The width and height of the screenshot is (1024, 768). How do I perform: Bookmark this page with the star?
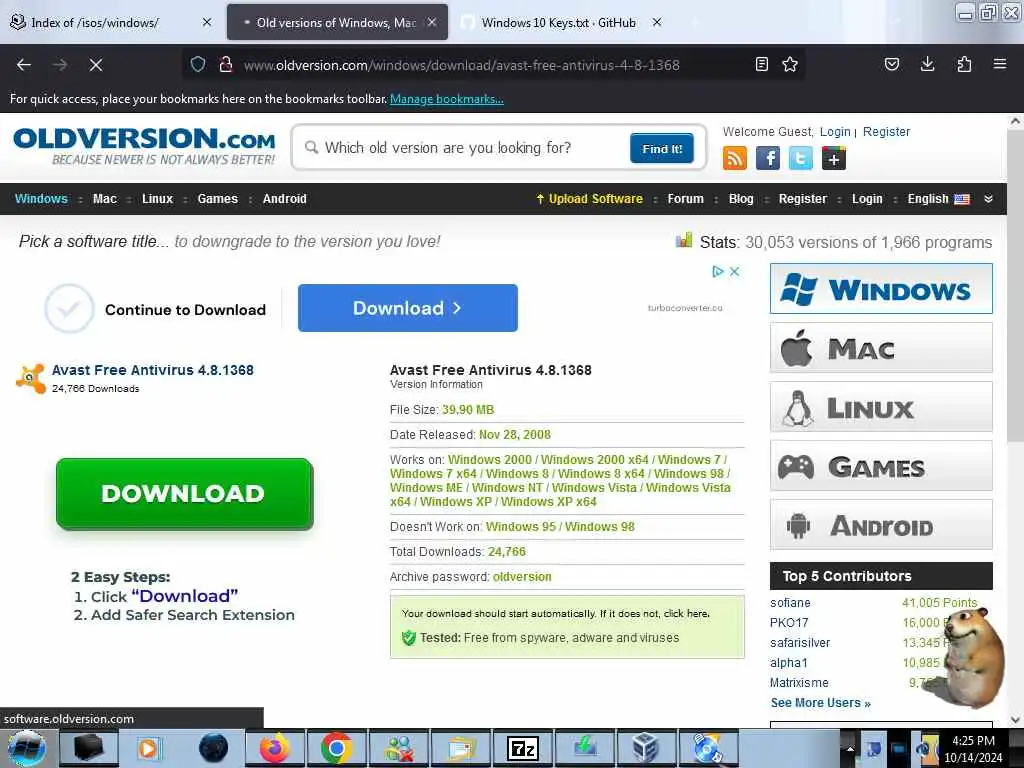[x=790, y=64]
